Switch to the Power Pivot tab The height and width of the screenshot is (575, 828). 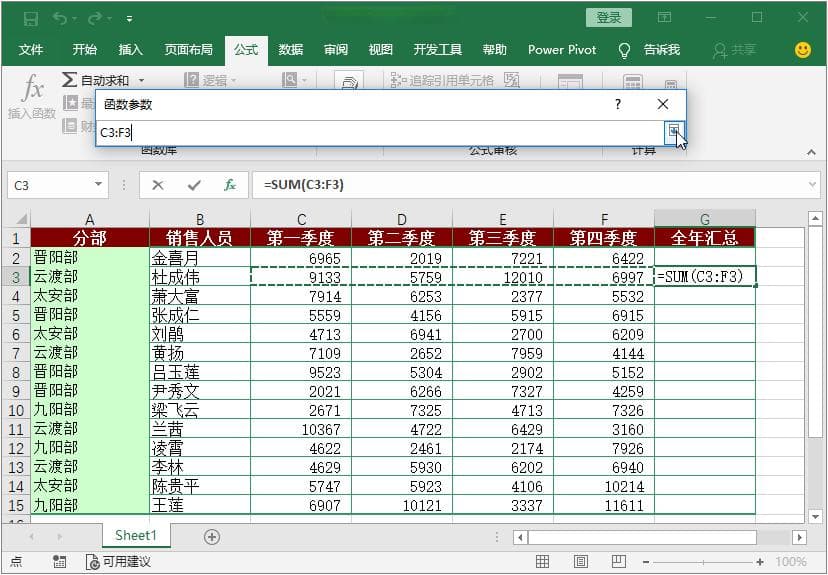click(x=562, y=50)
